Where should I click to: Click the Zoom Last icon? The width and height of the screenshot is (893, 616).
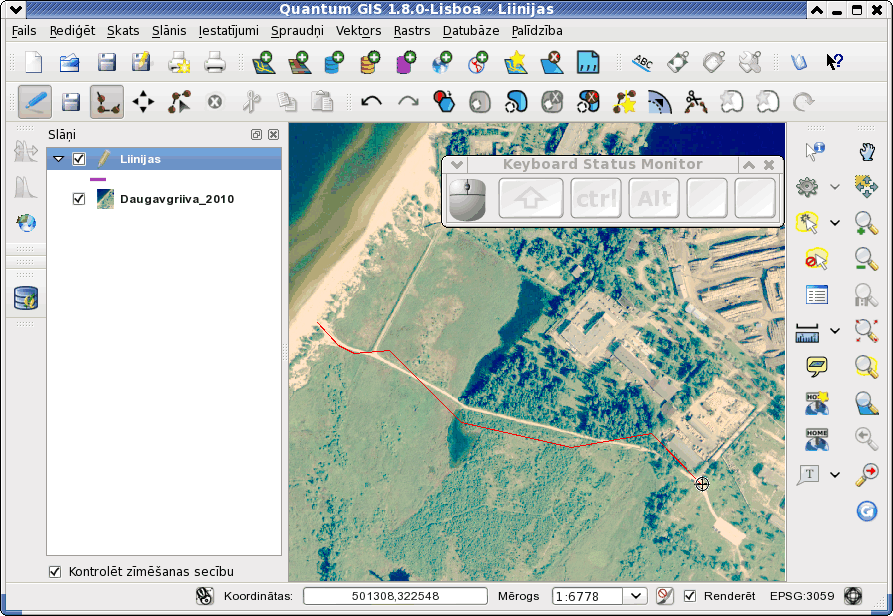tap(866, 438)
